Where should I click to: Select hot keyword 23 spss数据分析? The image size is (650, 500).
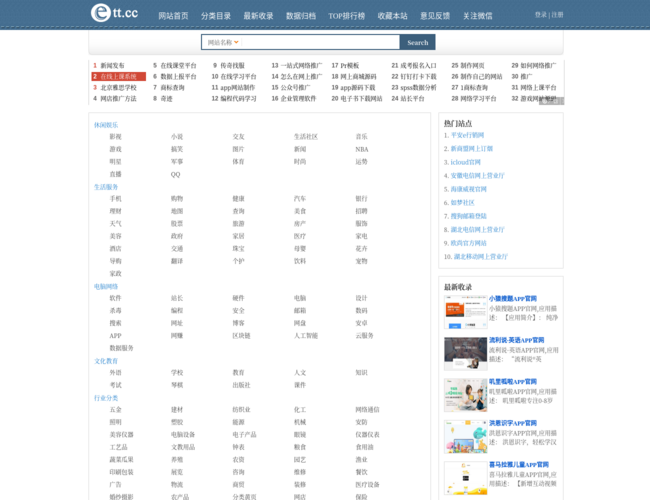(x=418, y=87)
